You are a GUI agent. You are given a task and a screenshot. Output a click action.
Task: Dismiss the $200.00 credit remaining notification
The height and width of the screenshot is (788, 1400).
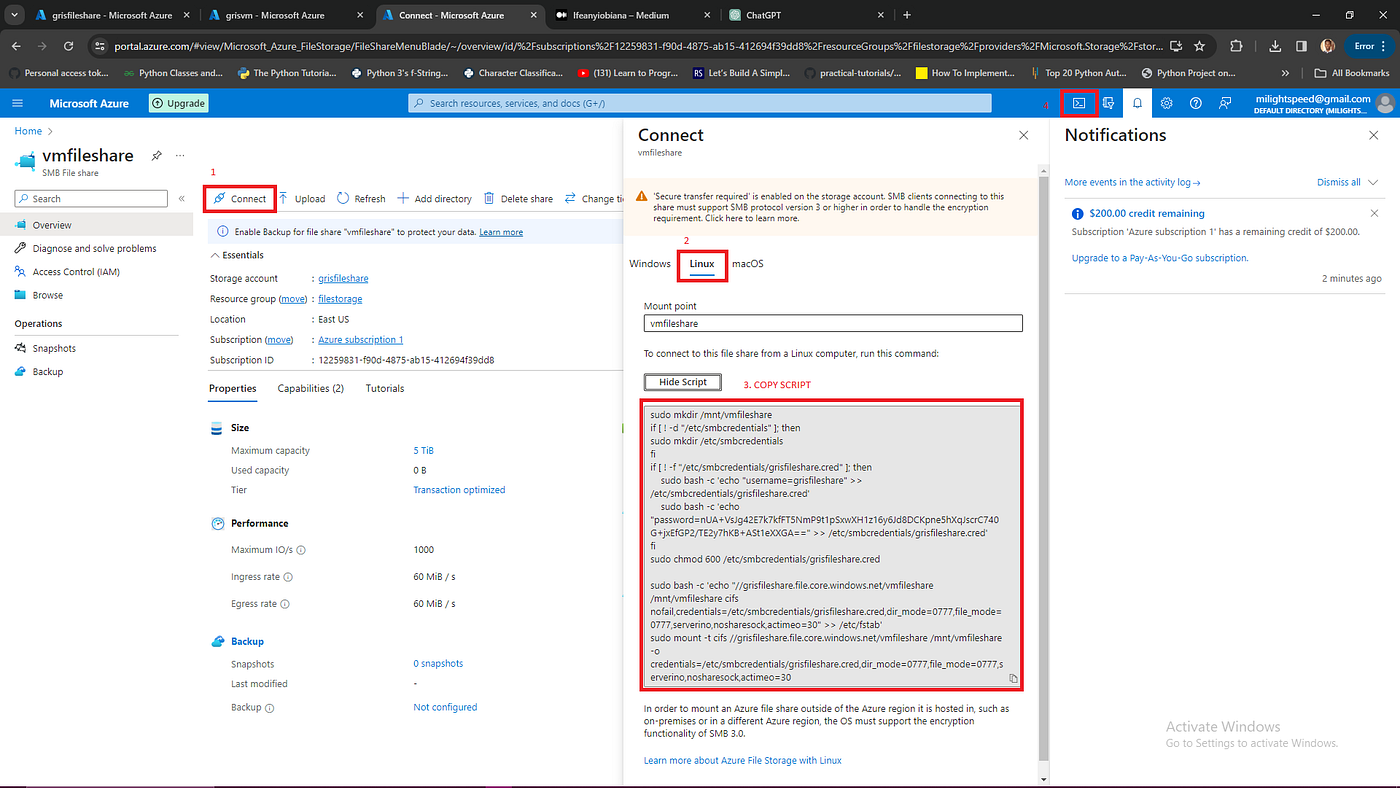[x=1374, y=213]
